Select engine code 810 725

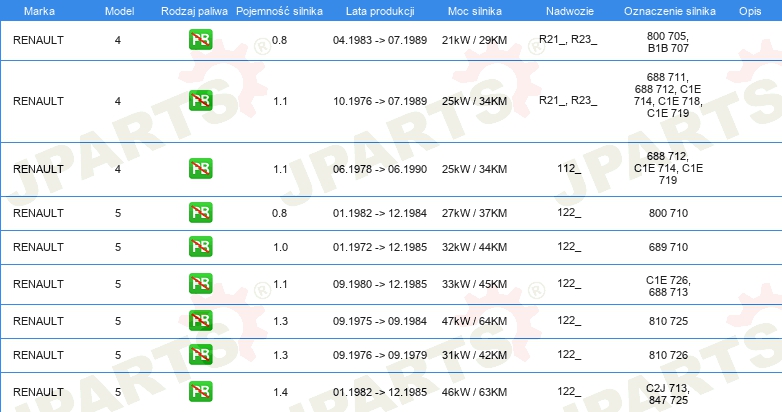tap(668, 321)
